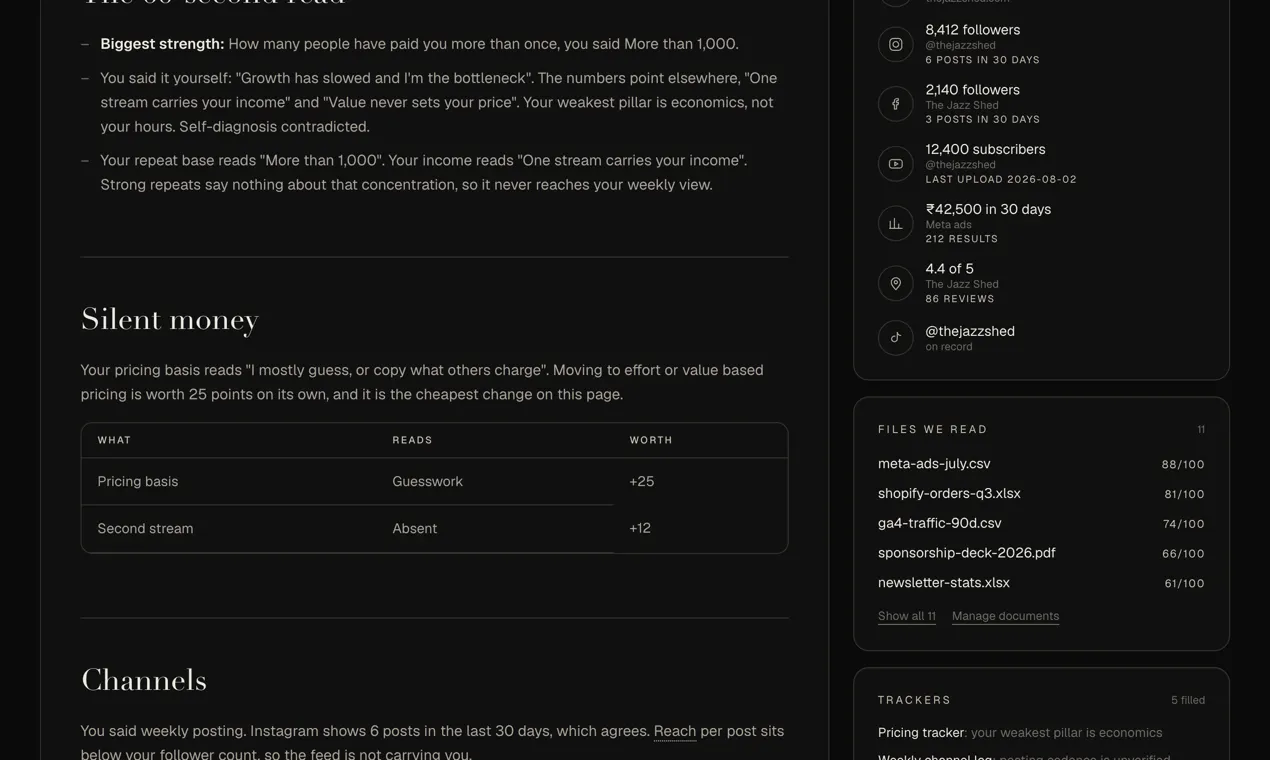
Task: Click the bar chart icon for Meta ads
Action: point(895,224)
